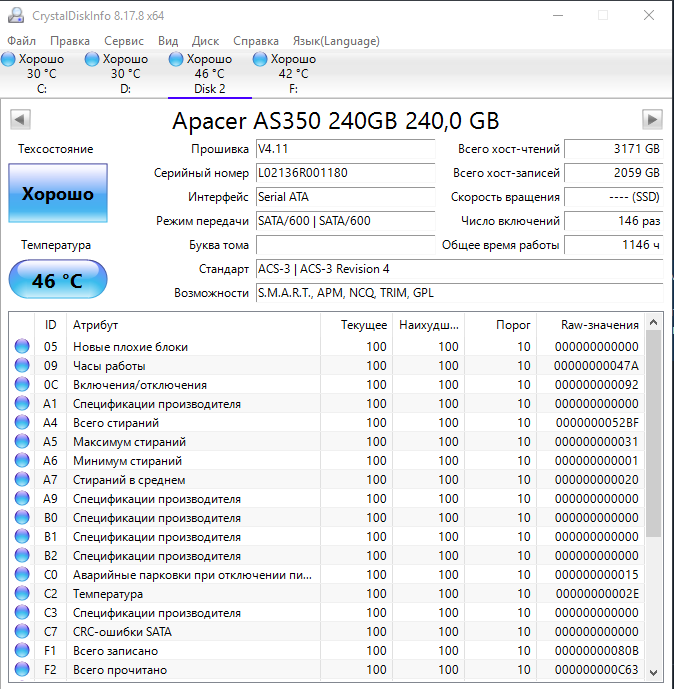Open the Диск menu
Viewport: 674px width, 689px height.
coord(205,41)
